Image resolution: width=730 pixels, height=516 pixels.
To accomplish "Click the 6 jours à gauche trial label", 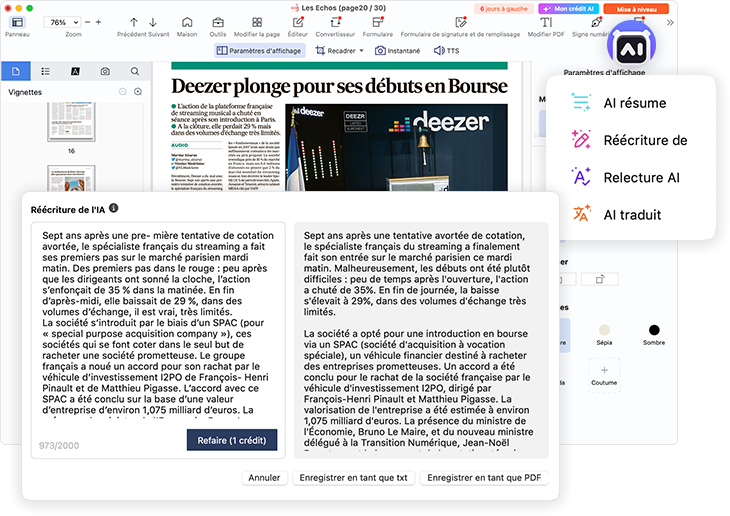I will 504,9.
